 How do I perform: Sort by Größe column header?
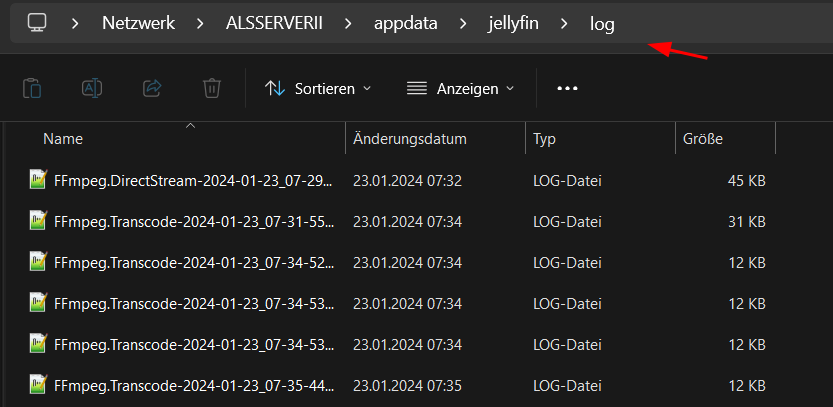tap(703, 139)
